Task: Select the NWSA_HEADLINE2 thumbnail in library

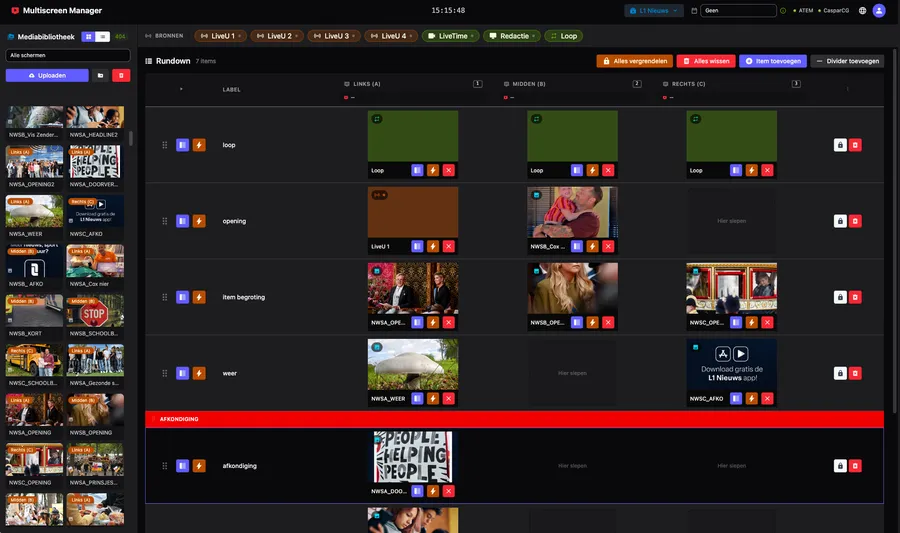Action: (95, 118)
